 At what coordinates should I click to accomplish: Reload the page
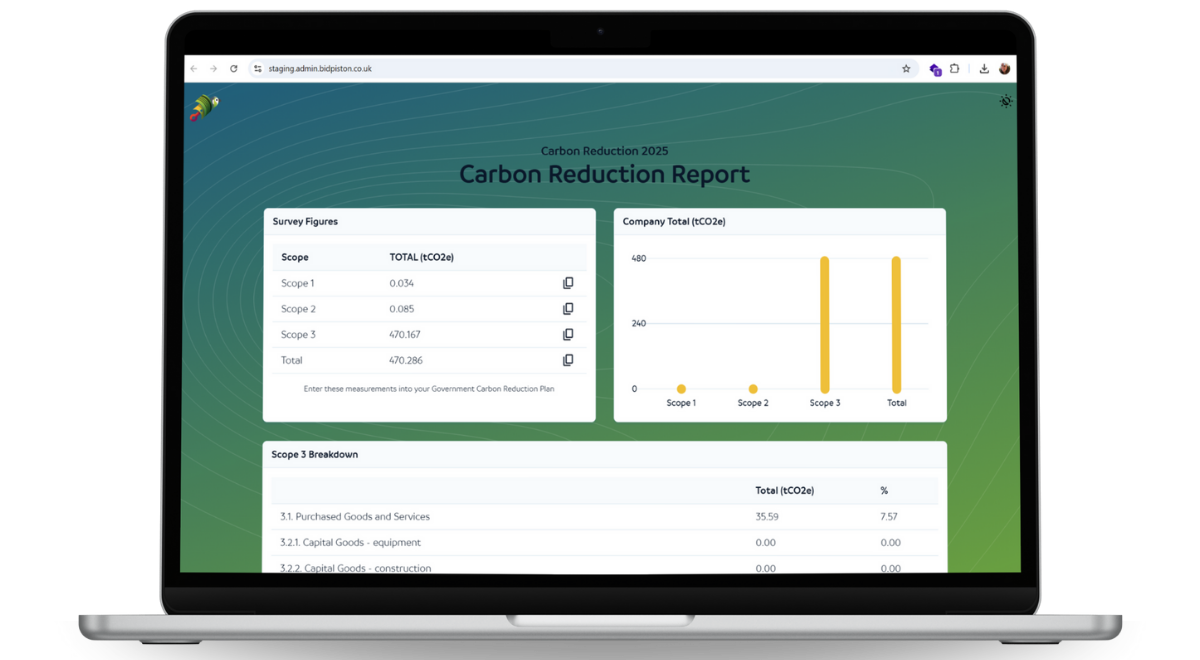(x=234, y=69)
